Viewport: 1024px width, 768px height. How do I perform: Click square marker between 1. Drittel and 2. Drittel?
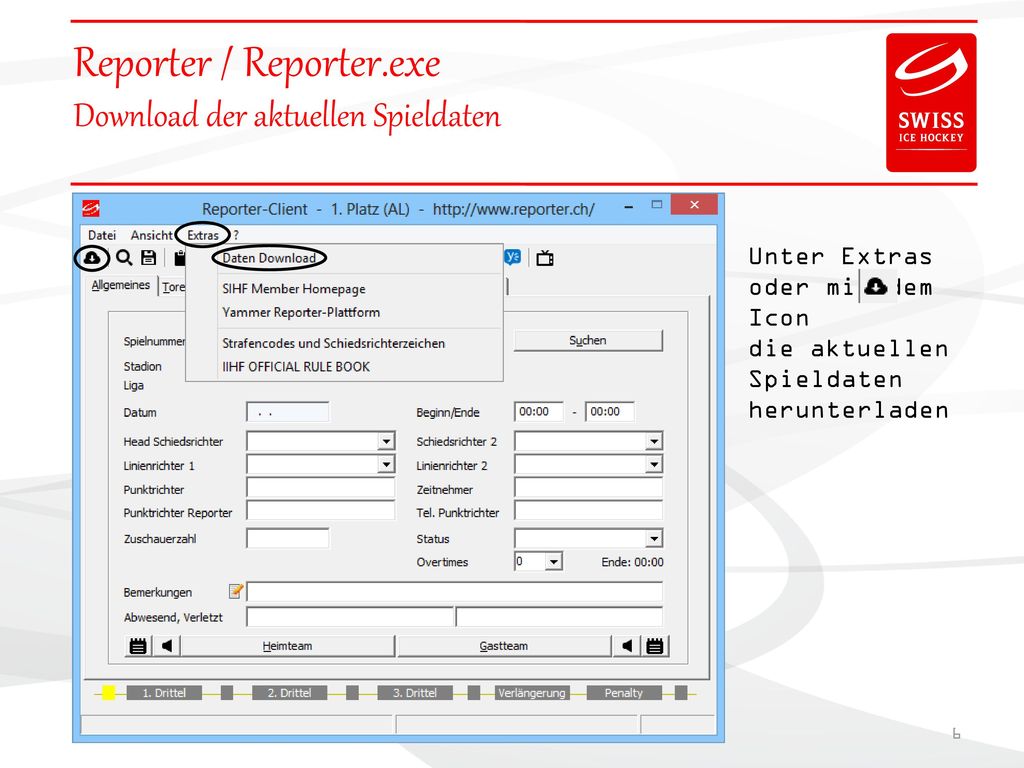227,693
